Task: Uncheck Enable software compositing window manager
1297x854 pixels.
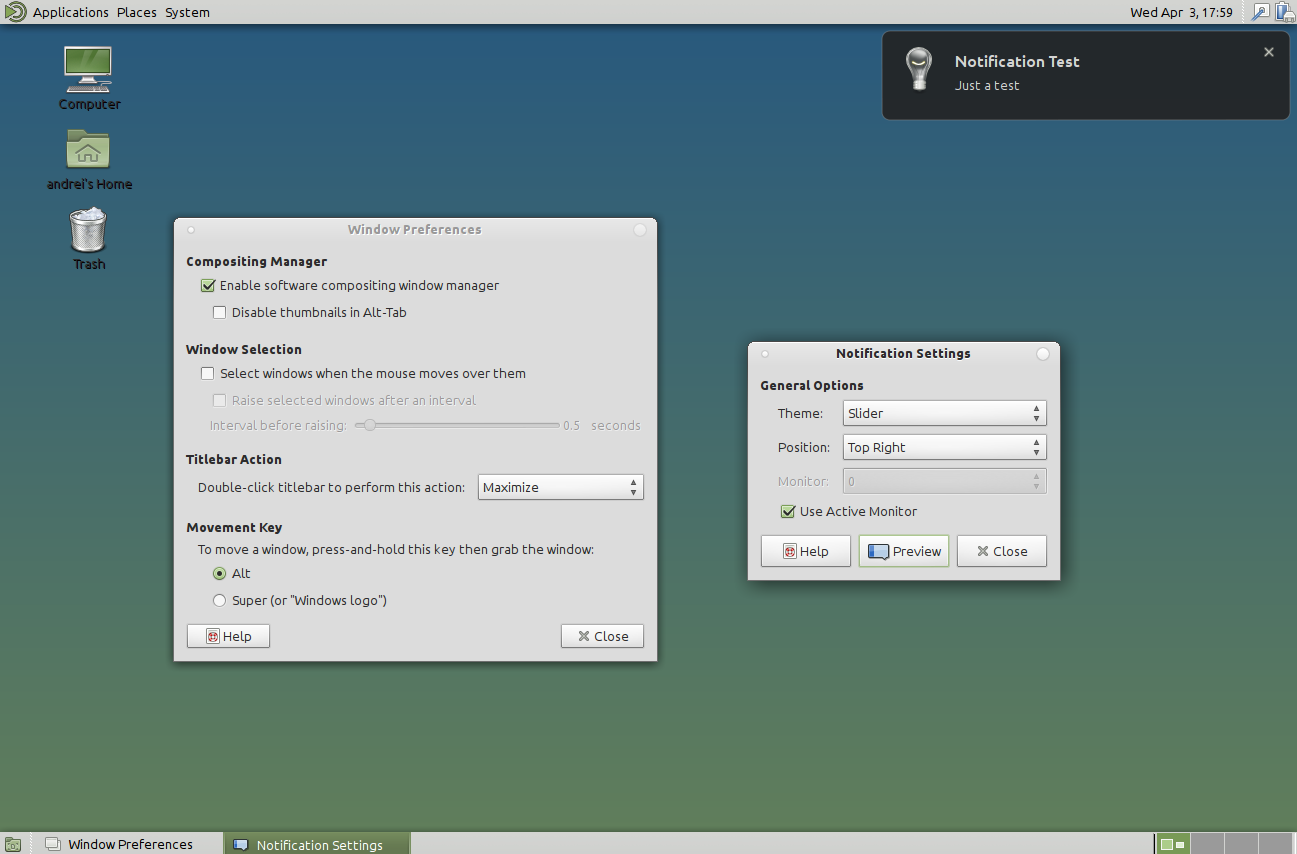Action: [x=208, y=285]
